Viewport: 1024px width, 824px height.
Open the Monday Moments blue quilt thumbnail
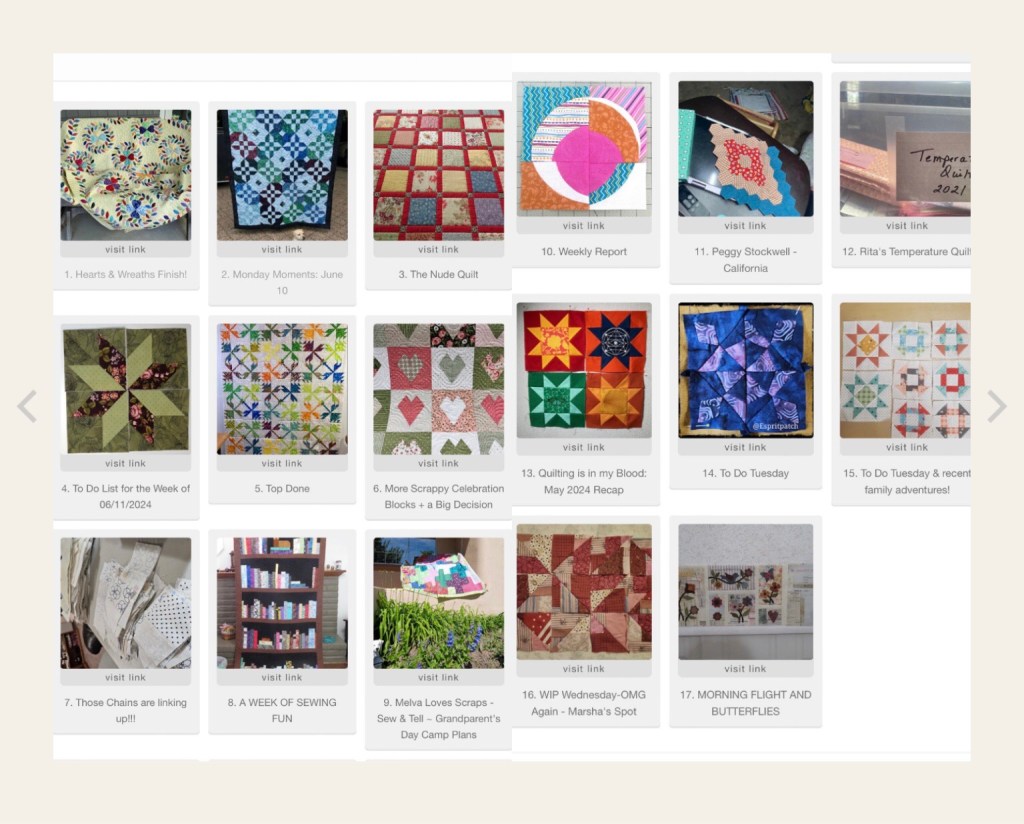(282, 175)
